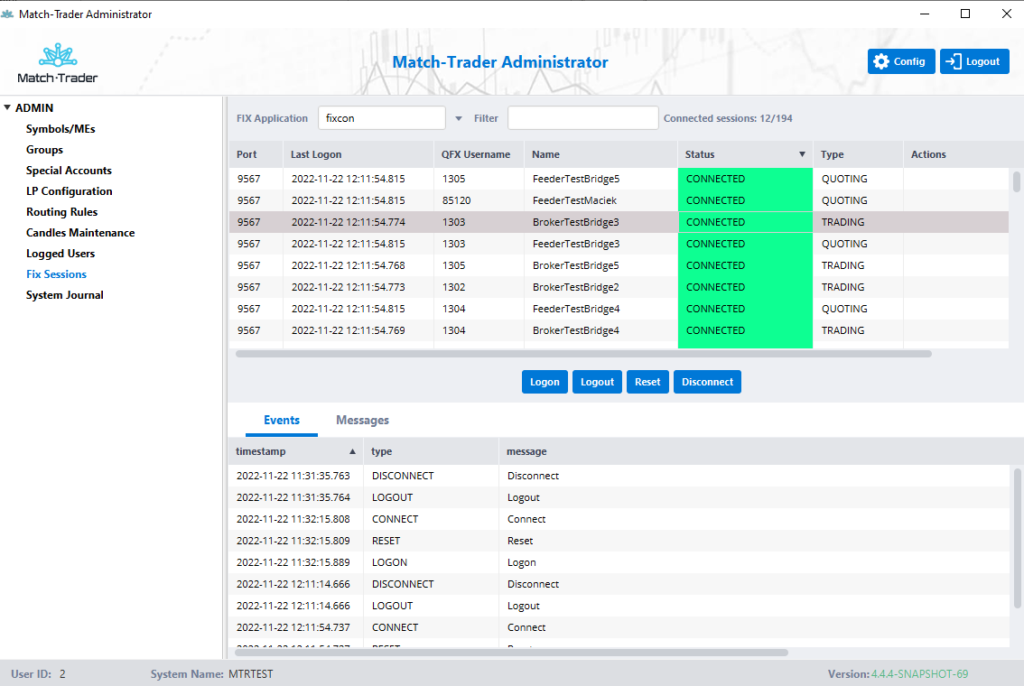Open the FIX Application dropdown arrow

[458, 118]
